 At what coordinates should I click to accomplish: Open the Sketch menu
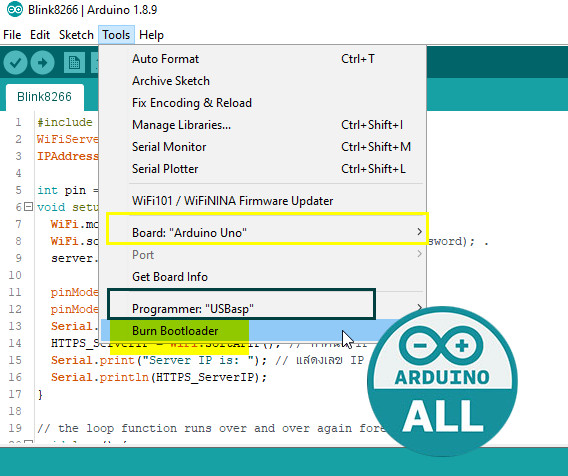pos(76,35)
